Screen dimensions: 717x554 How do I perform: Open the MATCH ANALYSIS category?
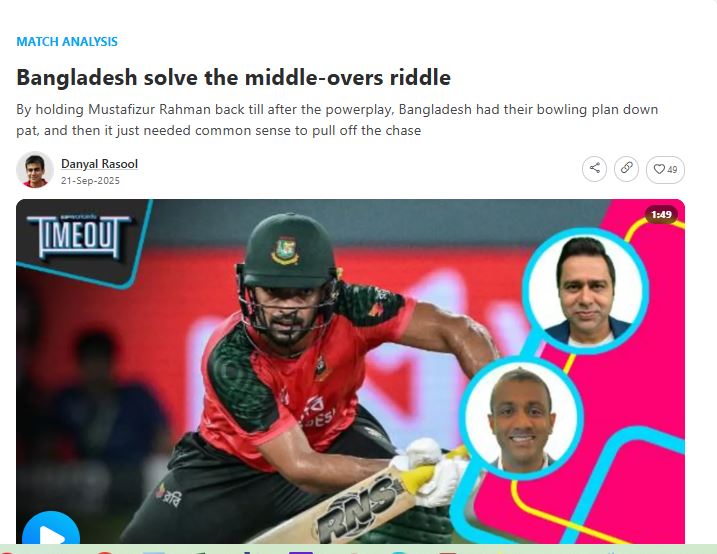pyautogui.click(x=67, y=42)
